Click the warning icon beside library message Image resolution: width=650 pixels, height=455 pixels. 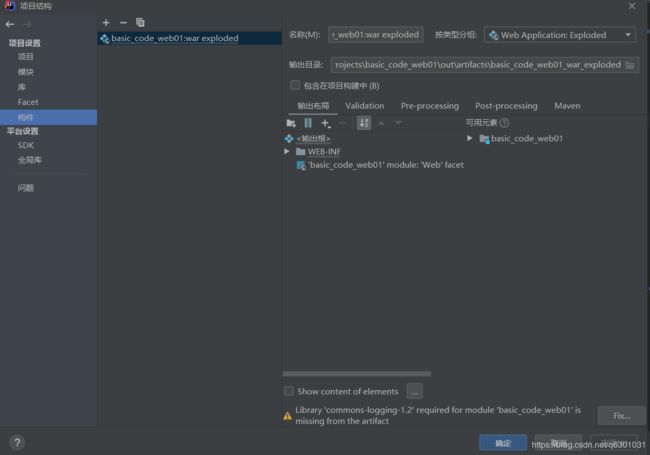click(x=287, y=416)
